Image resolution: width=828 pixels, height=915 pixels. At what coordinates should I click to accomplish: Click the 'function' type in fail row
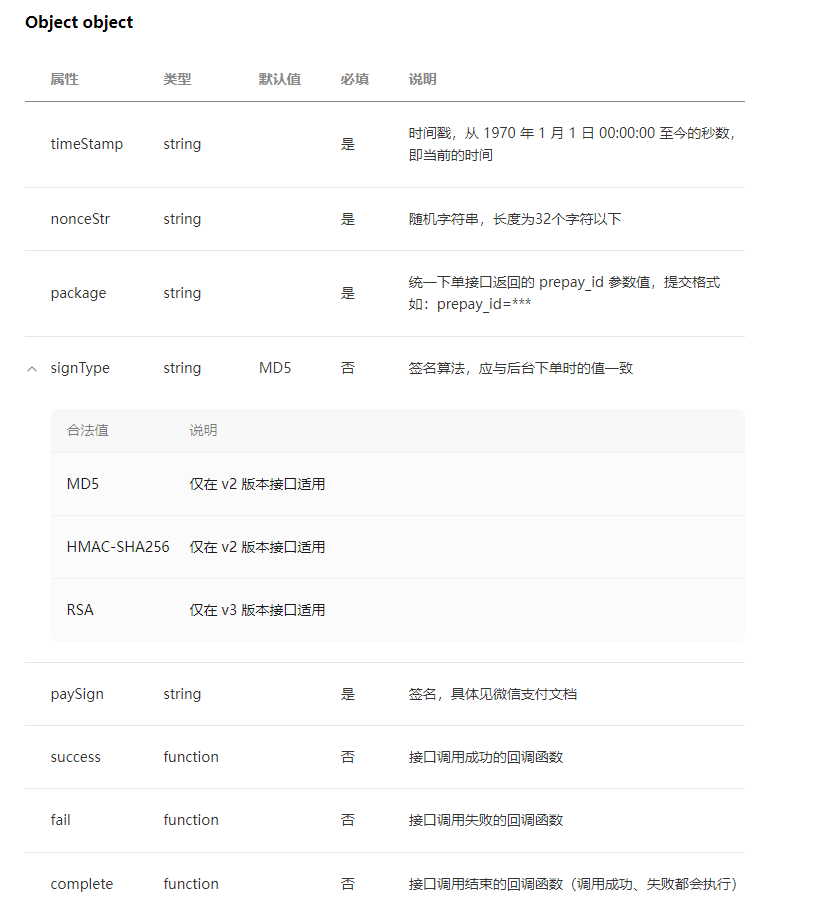pyautogui.click(x=191, y=820)
